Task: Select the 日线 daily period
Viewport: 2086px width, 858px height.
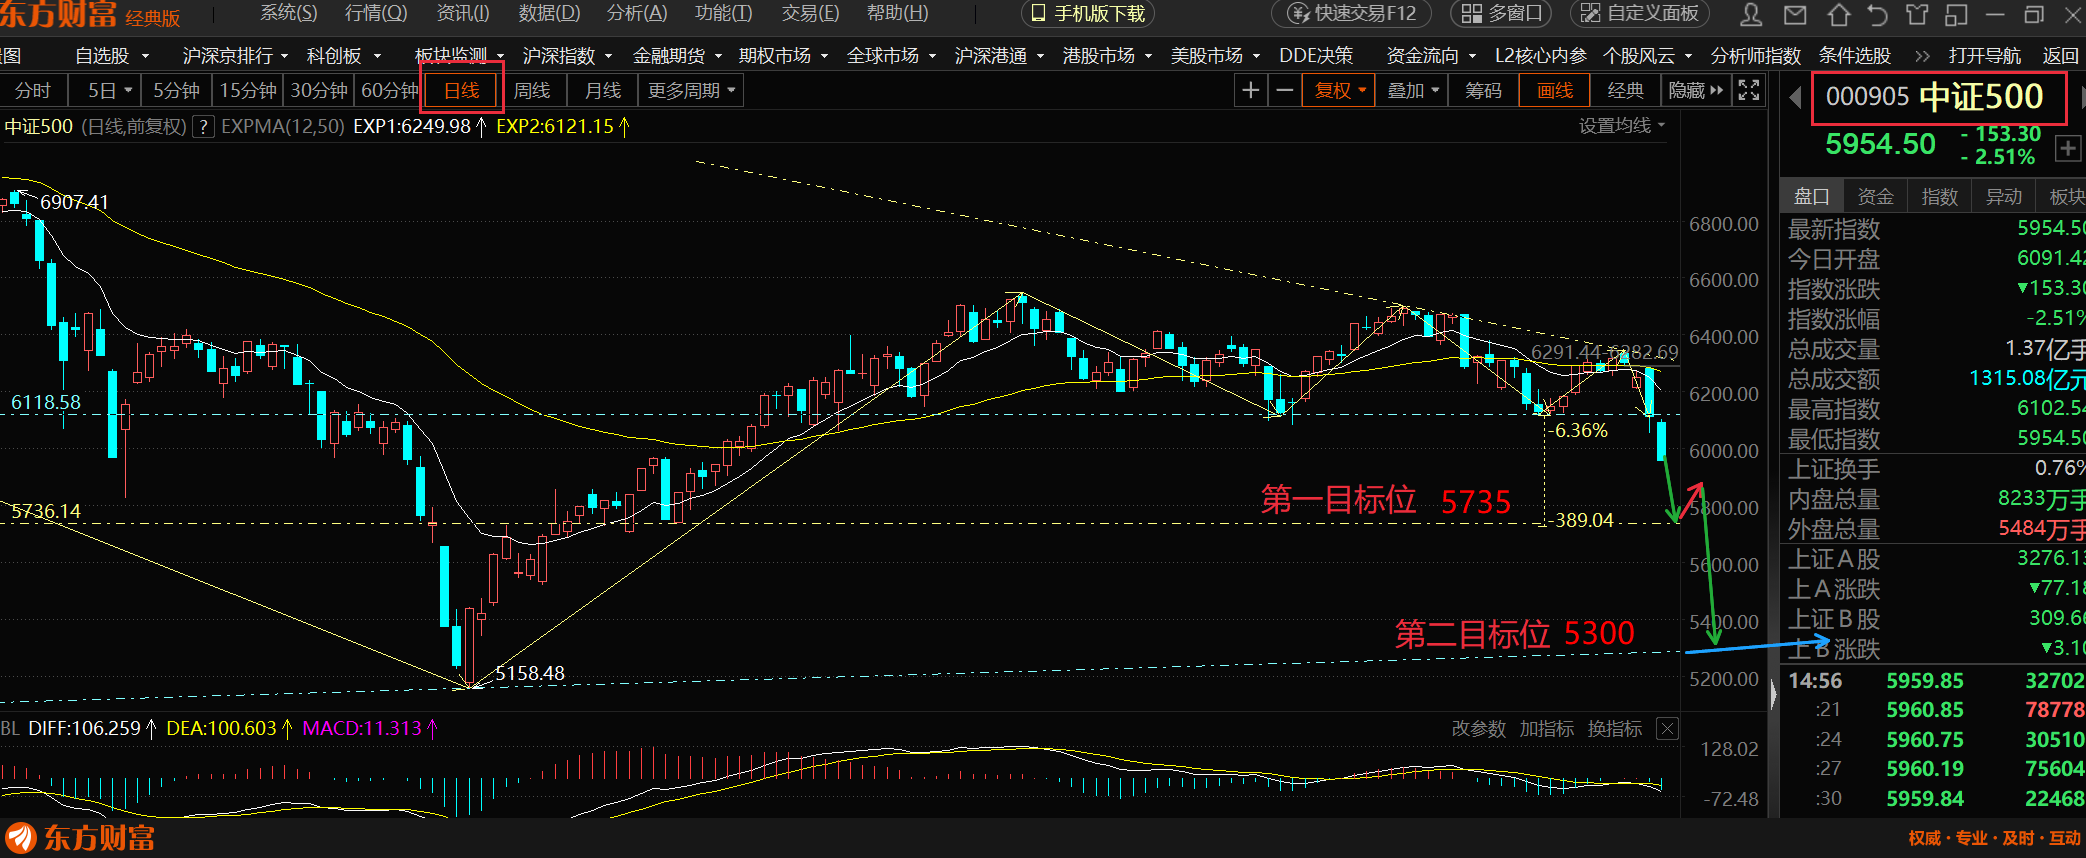Action: click(462, 91)
